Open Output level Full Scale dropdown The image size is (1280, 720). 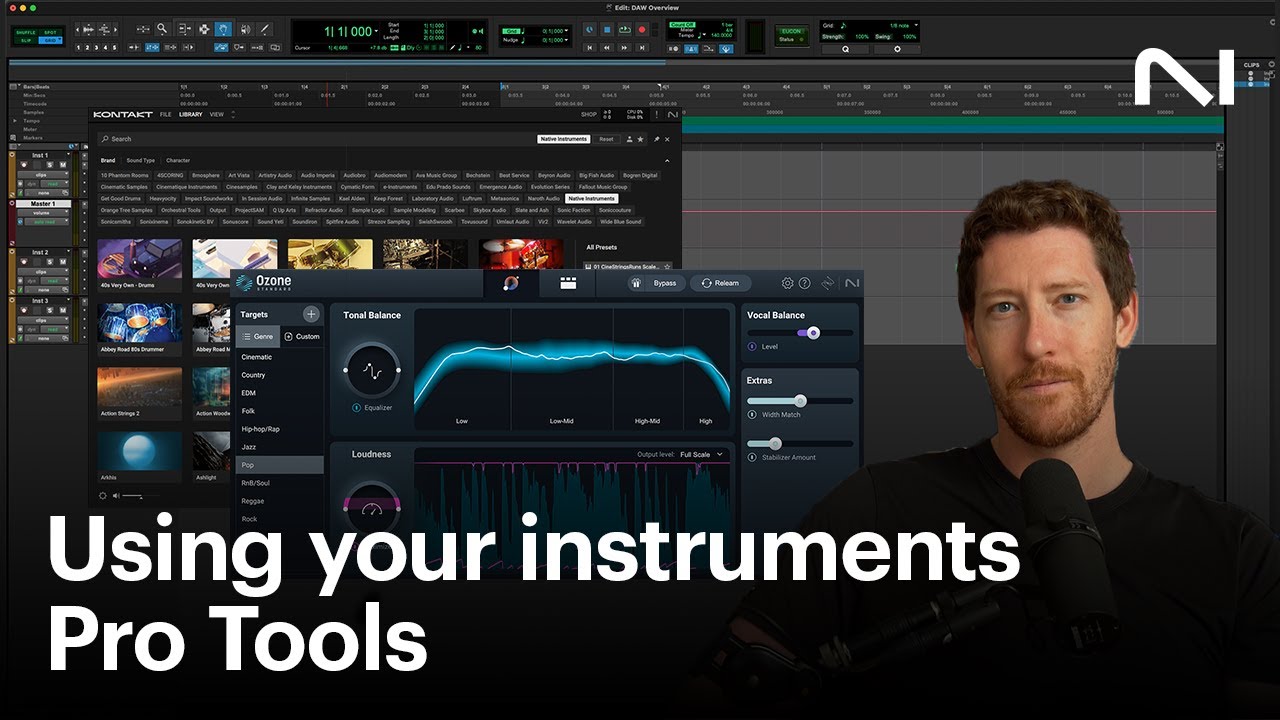click(702, 454)
